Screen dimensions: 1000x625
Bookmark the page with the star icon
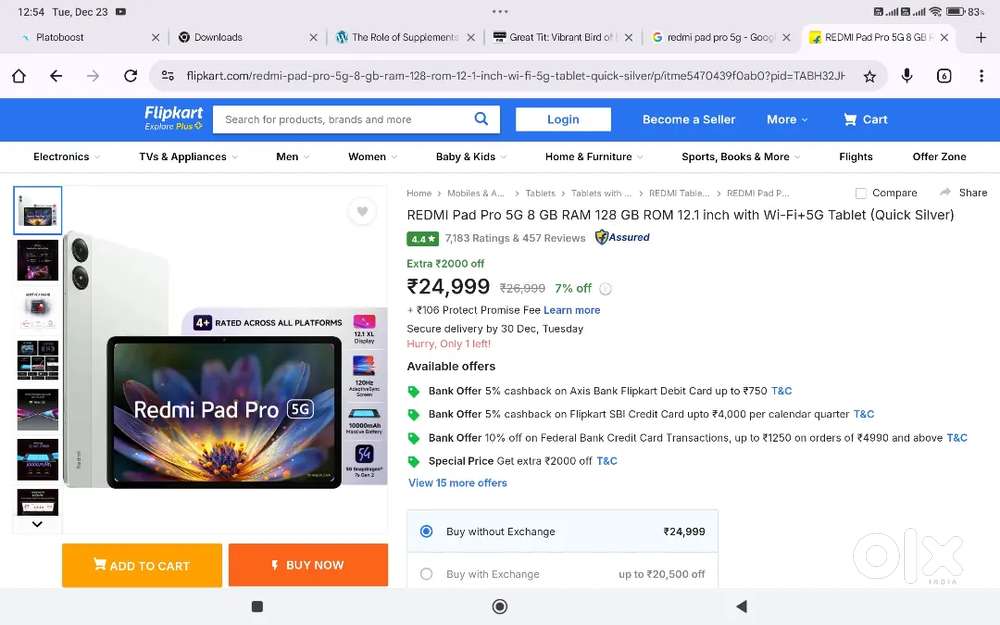pos(870,76)
